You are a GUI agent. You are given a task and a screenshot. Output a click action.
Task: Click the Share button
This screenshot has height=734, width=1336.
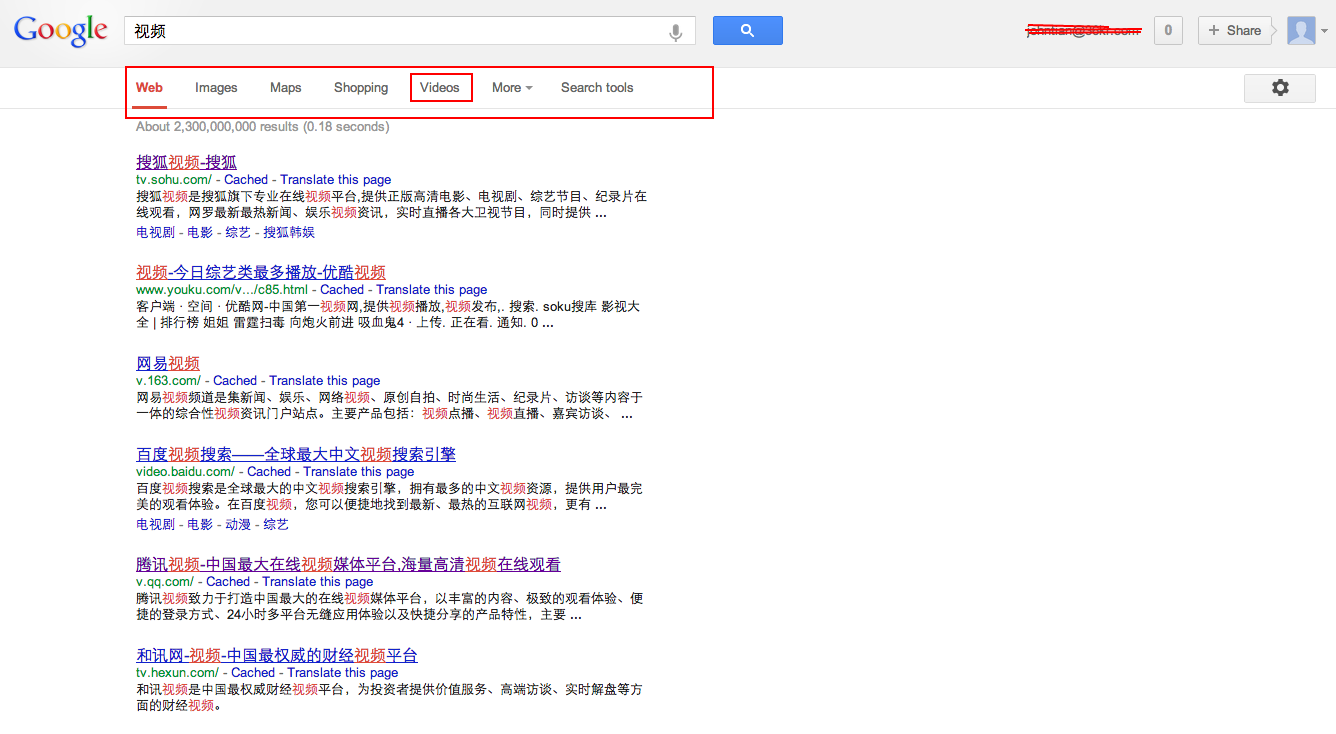(1234, 31)
